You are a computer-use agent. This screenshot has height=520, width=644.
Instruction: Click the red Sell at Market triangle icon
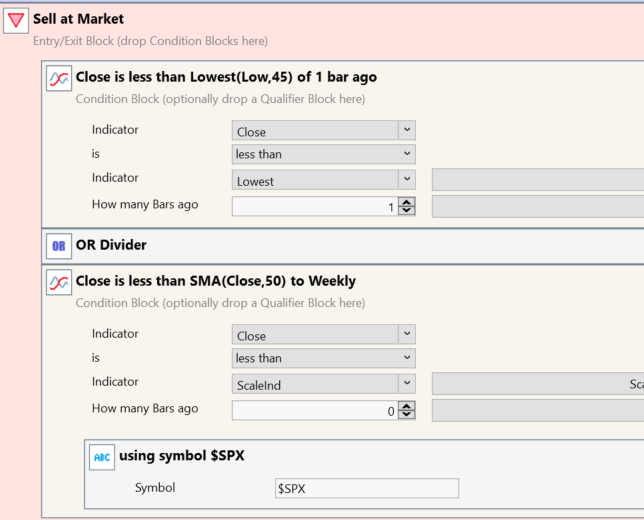tap(16, 22)
